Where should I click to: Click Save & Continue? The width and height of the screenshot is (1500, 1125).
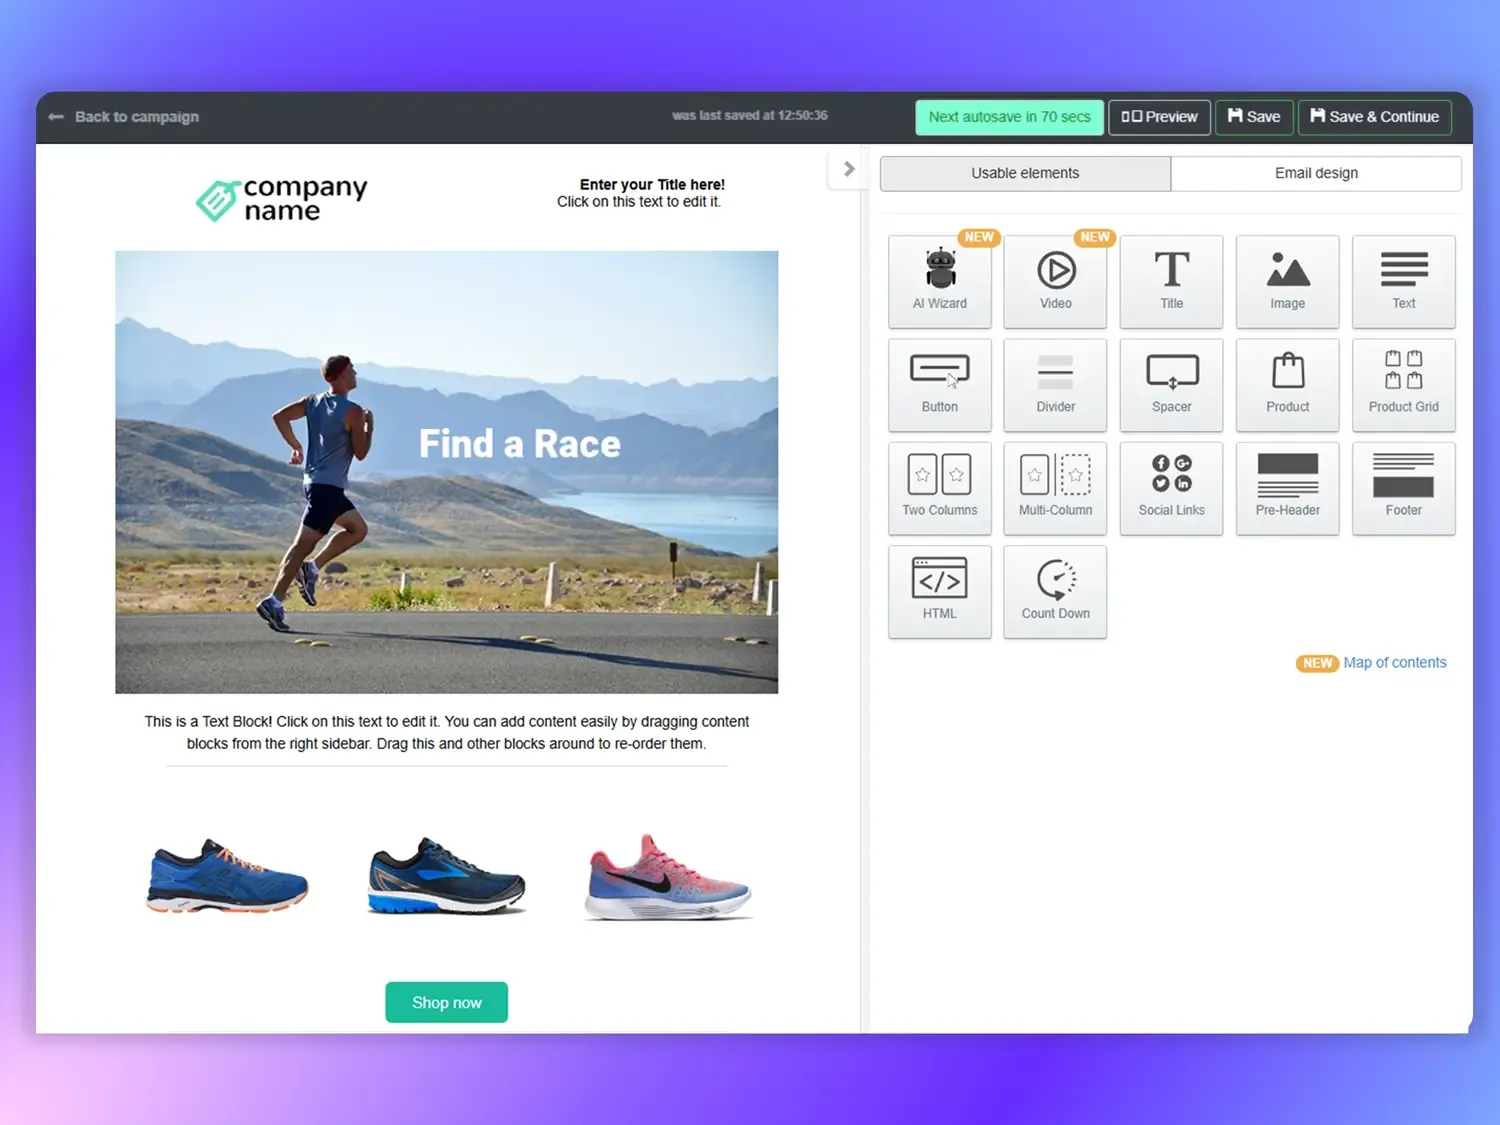tap(1374, 117)
